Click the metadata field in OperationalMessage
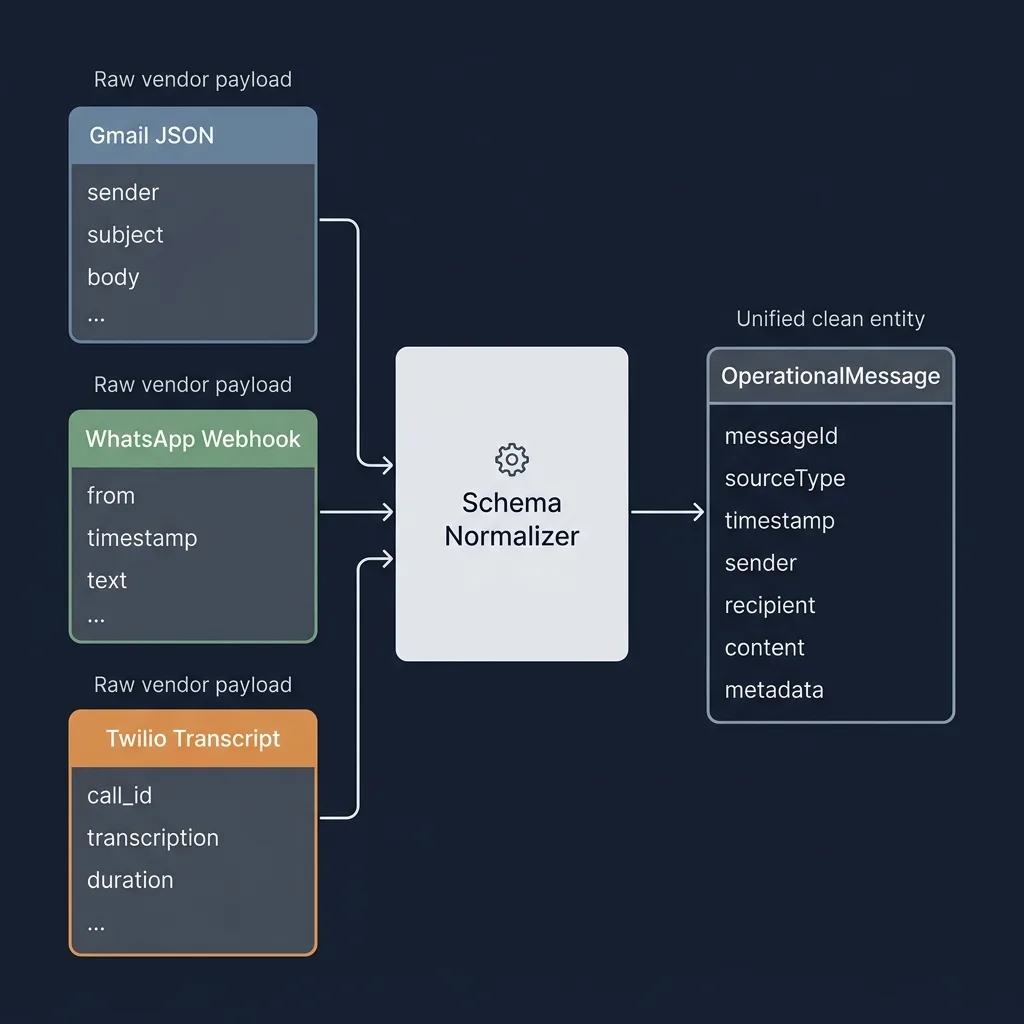This screenshot has width=1024, height=1024. [774, 690]
